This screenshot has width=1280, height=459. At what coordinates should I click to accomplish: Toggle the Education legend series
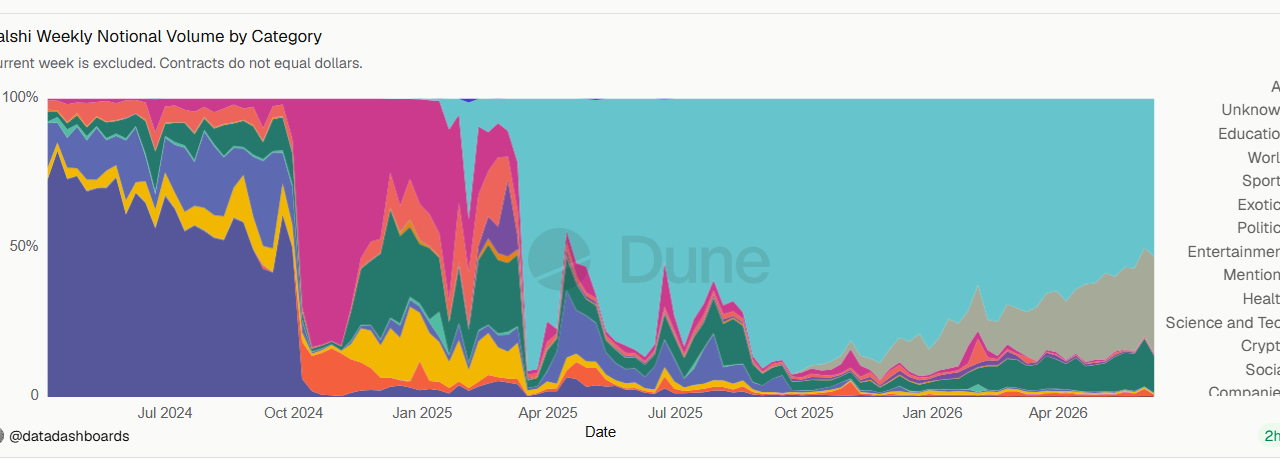[1249, 134]
